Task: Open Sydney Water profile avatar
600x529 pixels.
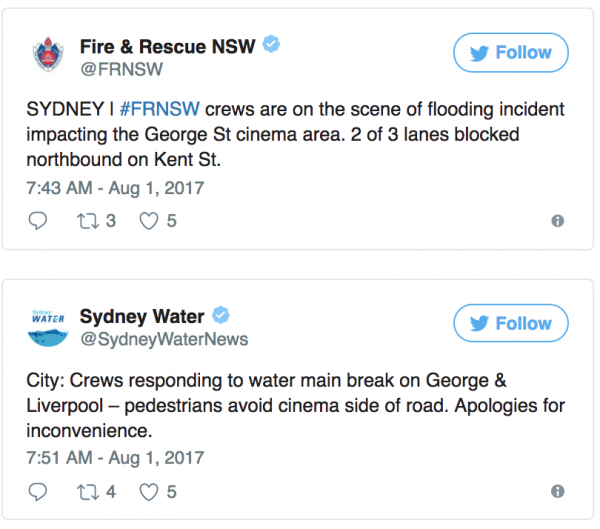Action: click(47, 327)
